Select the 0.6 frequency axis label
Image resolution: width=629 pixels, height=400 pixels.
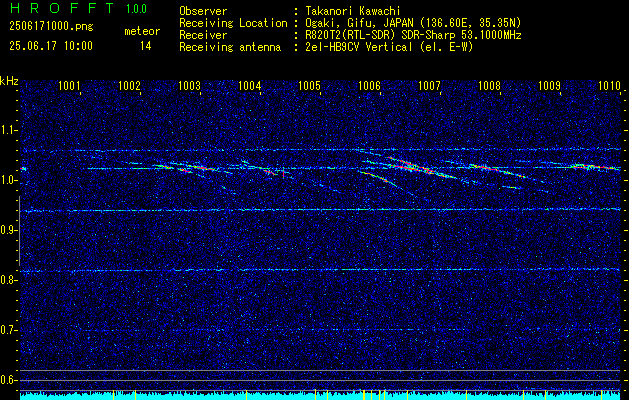tap(8, 380)
